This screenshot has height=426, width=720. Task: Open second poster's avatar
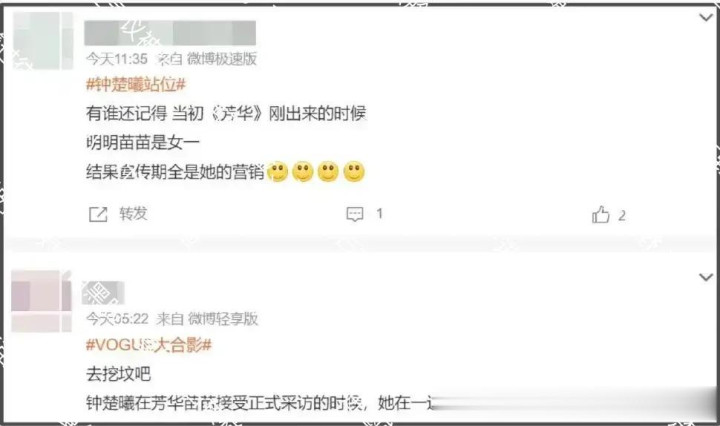pos(41,301)
